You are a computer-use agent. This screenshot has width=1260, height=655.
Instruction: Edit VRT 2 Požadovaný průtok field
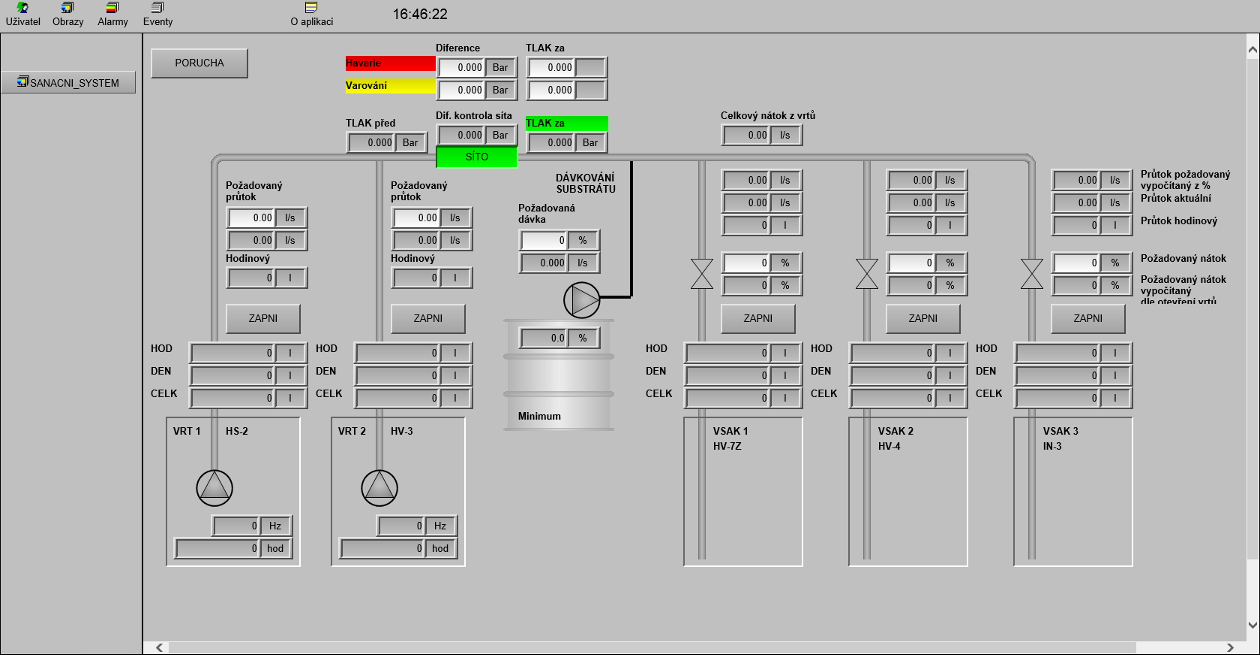click(416, 218)
